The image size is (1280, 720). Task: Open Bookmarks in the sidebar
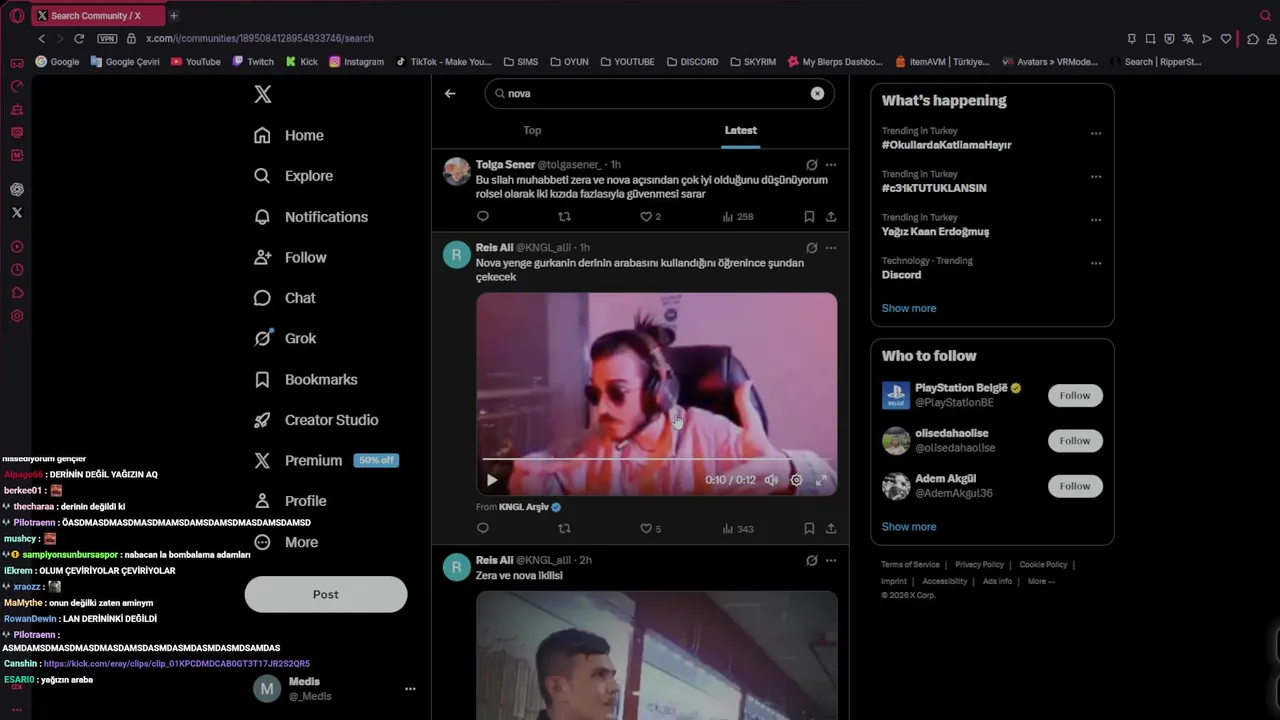(306, 380)
